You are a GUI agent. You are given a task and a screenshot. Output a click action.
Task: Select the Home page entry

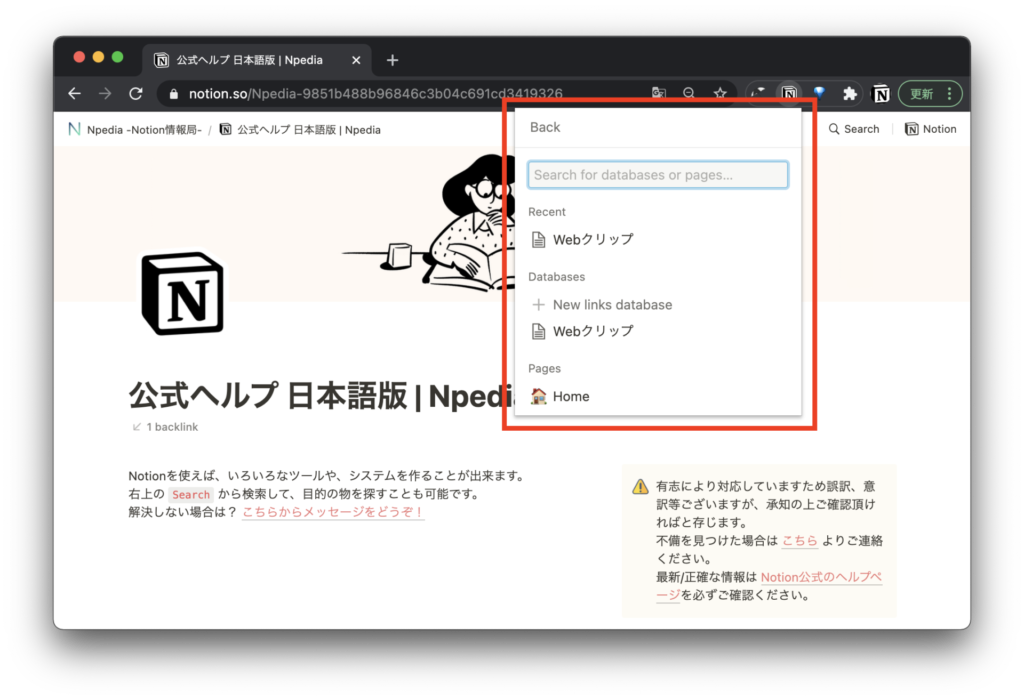(658, 396)
